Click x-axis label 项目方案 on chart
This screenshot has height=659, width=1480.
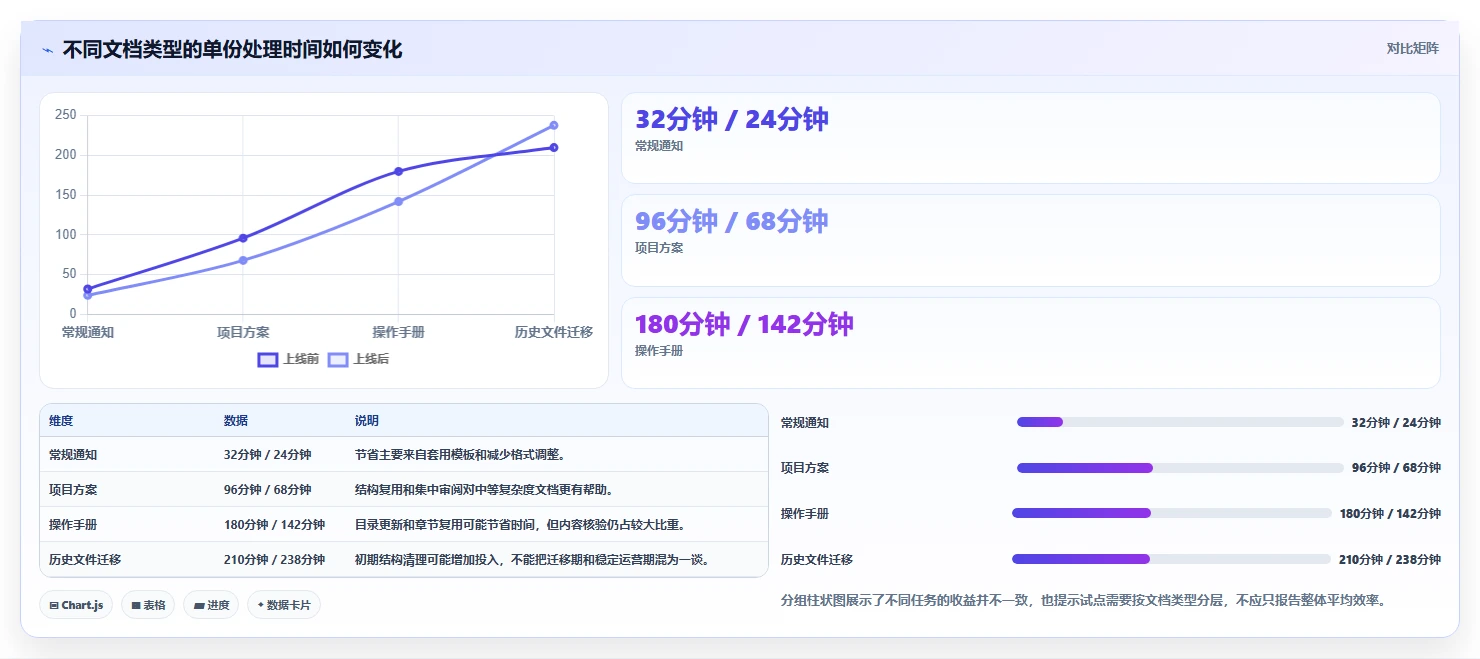click(x=243, y=332)
